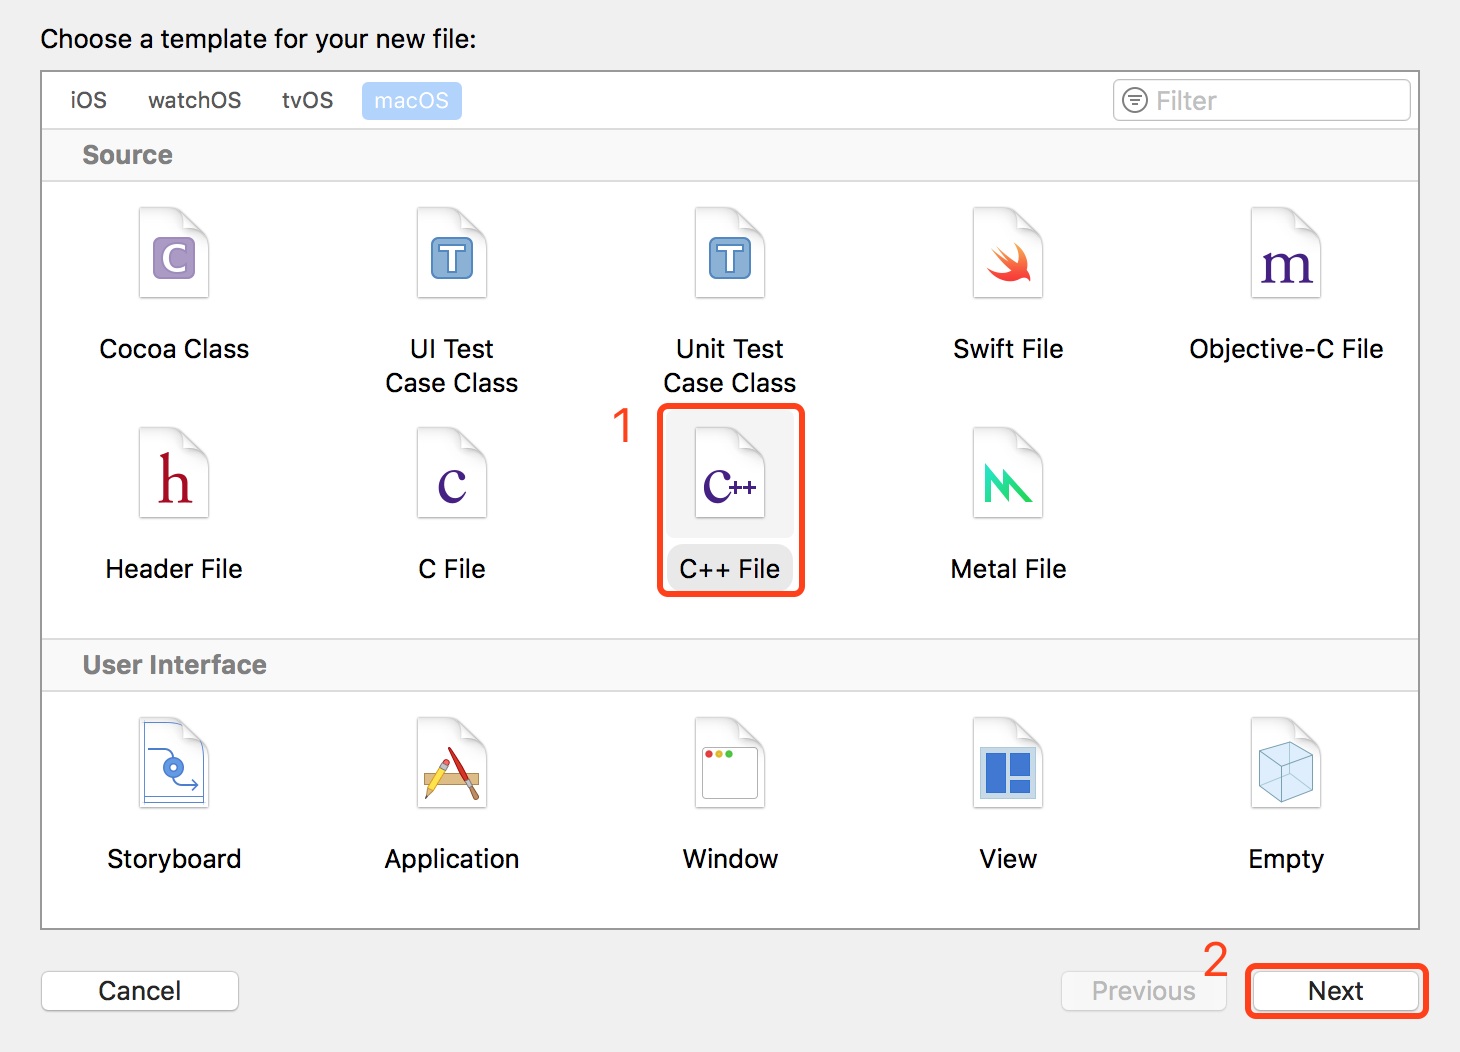Switch to the watchOS tab

[x=194, y=100]
